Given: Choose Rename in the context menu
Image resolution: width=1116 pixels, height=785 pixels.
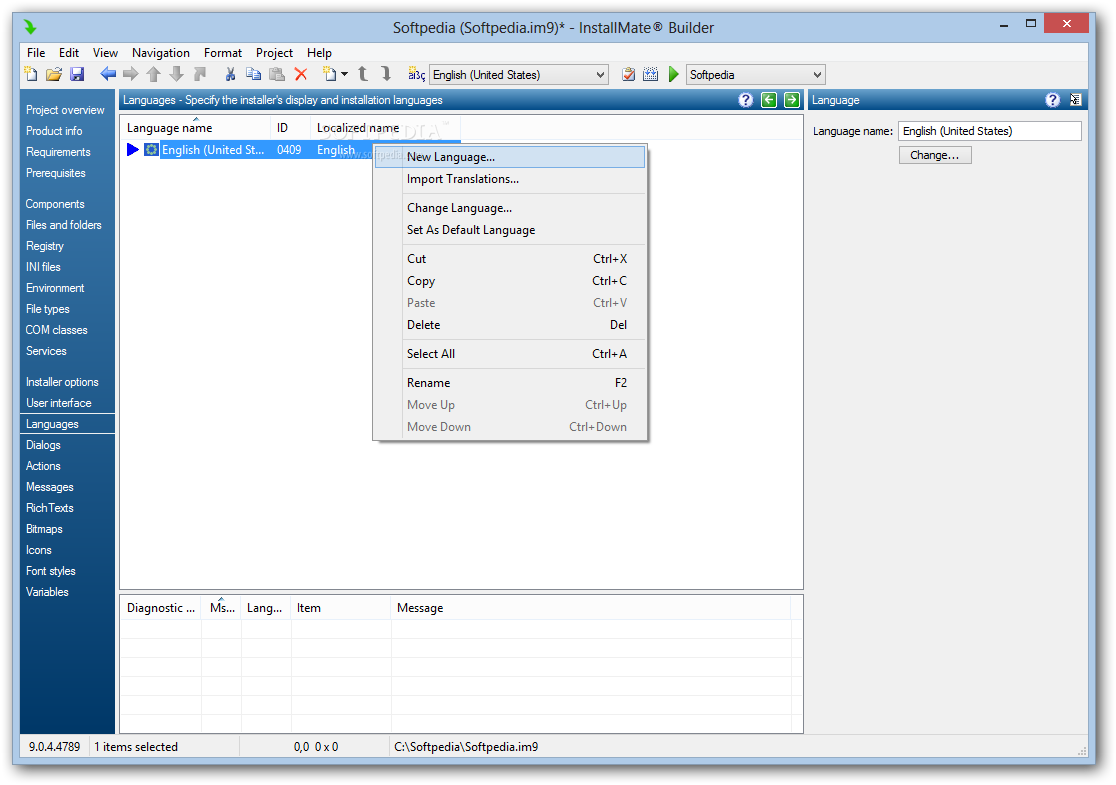Looking at the screenshot, I should pos(510,384).
